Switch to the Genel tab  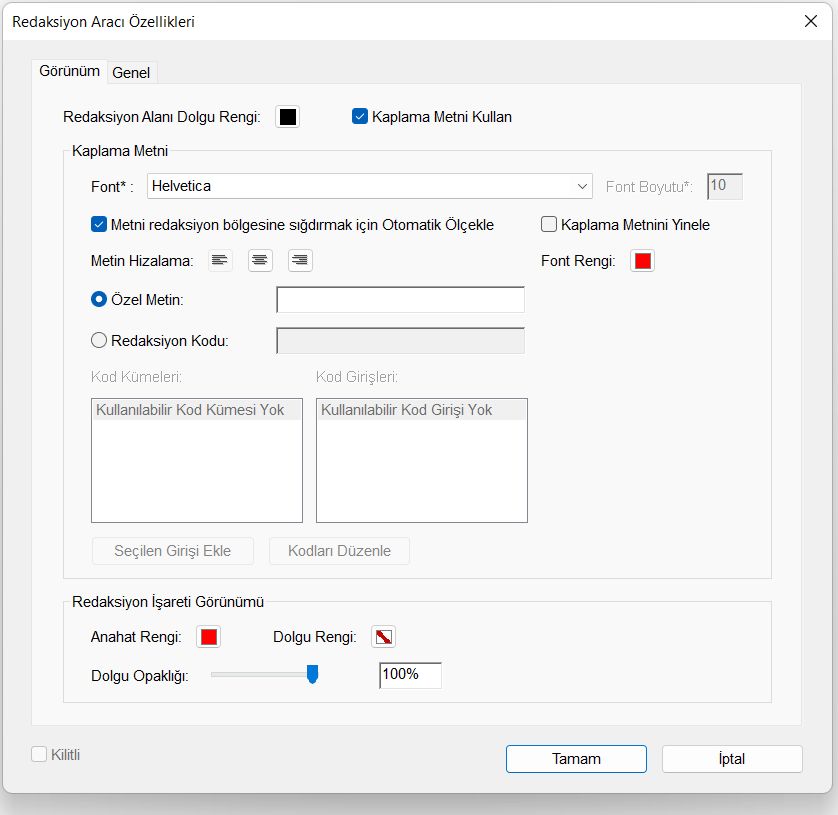coord(131,72)
